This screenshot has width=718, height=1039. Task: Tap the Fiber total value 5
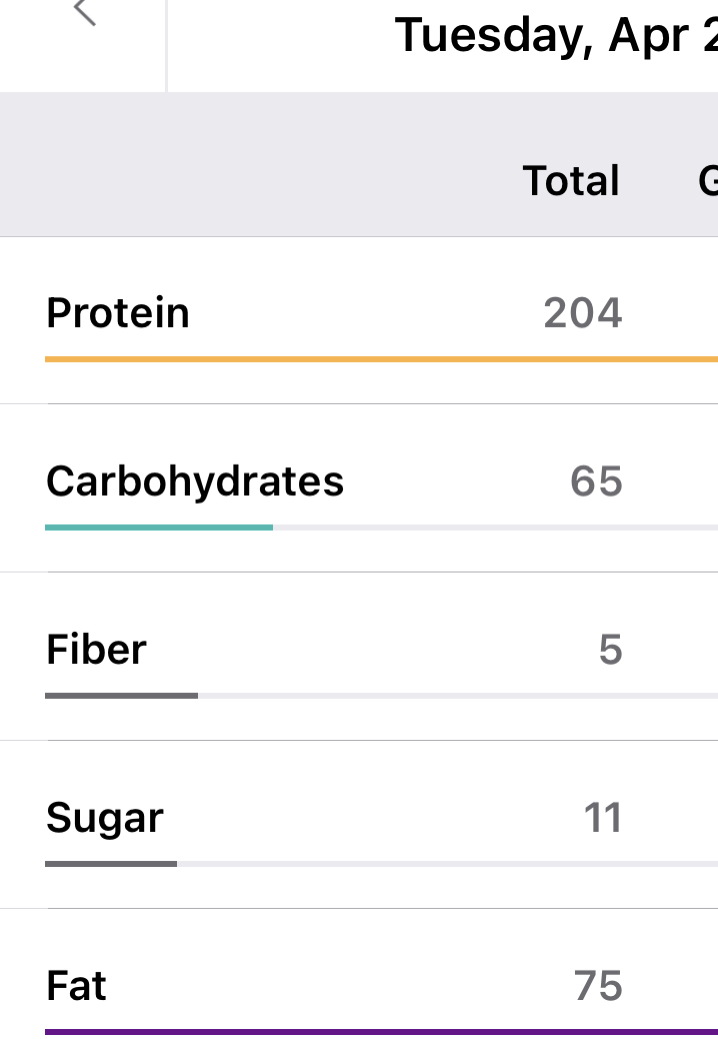610,651
